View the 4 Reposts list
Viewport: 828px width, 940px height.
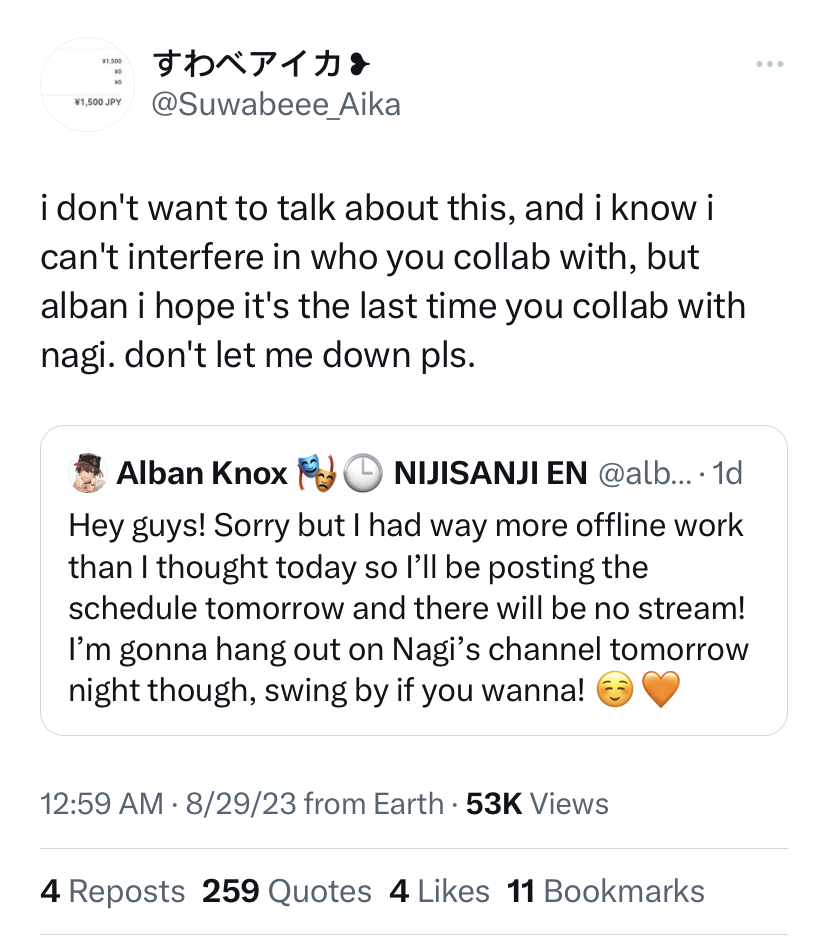click(x=112, y=891)
